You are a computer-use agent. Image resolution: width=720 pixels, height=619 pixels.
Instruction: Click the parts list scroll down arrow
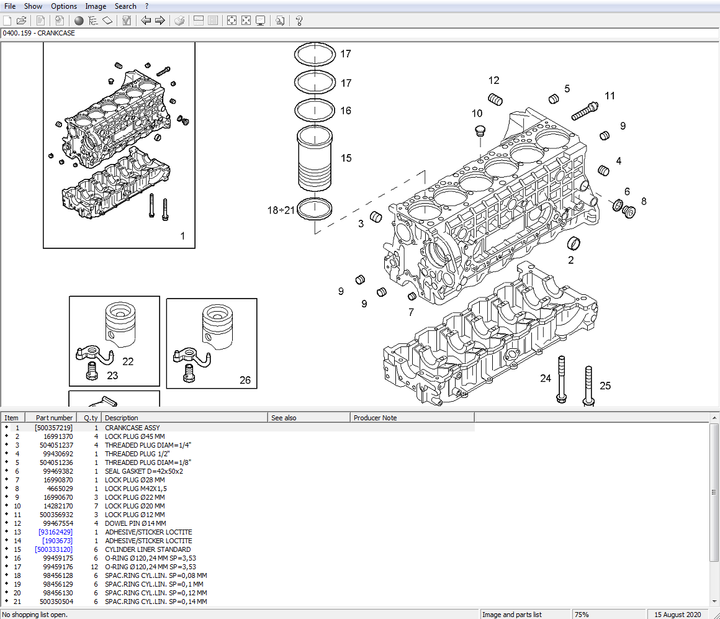pyautogui.click(x=714, y=601)
